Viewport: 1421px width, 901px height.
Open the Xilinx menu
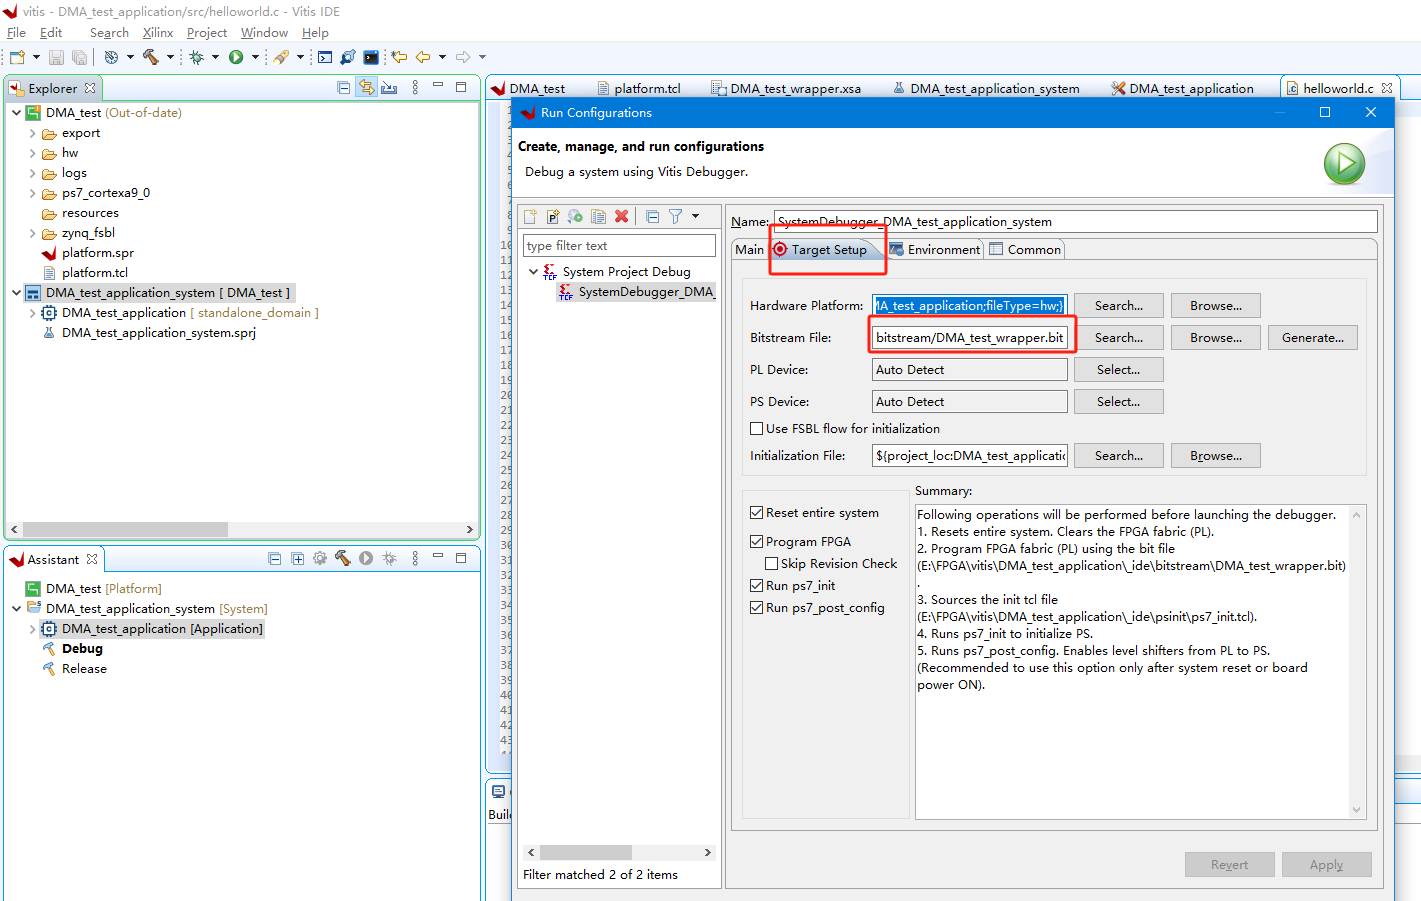coord(157,33)
